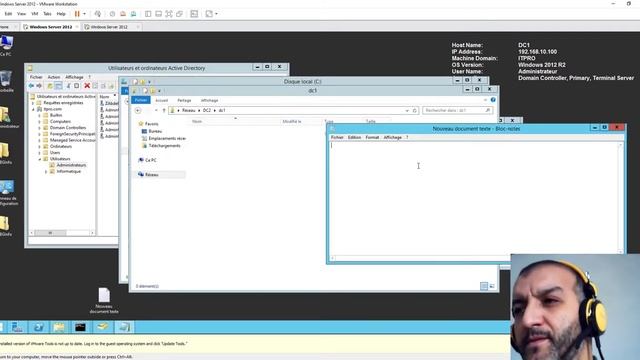The image size is (640, 360).
Task: Open Fichier menu in Active Directory window
Action: click(36, 77)
